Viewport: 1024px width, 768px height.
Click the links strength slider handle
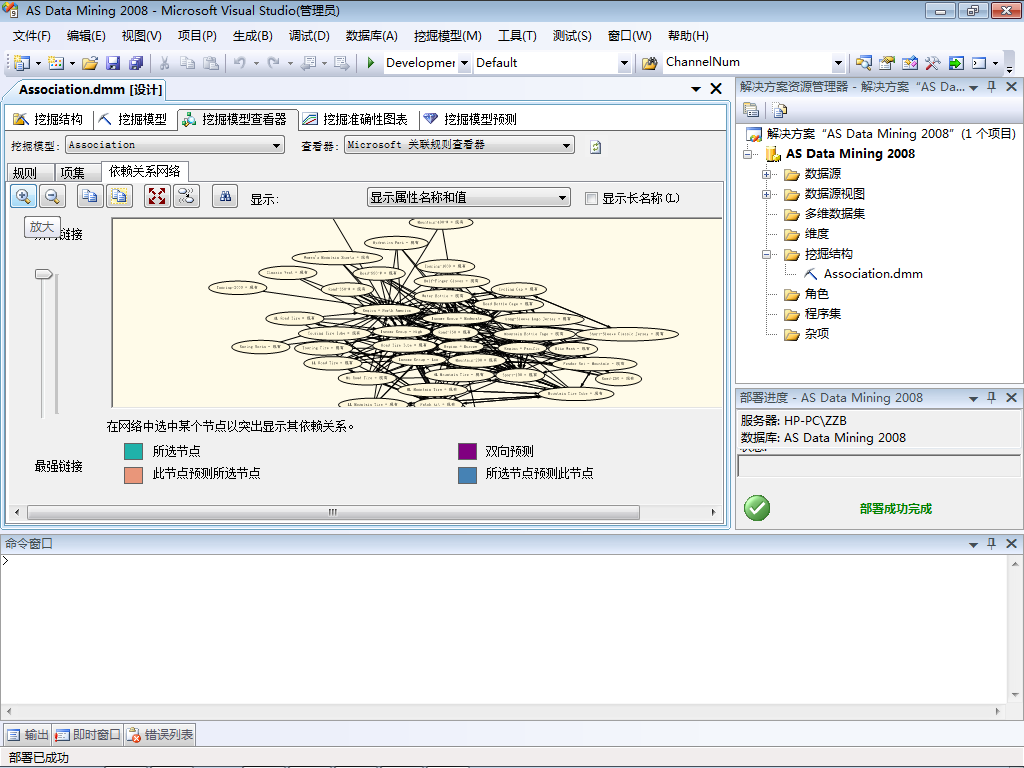(44, 275)
